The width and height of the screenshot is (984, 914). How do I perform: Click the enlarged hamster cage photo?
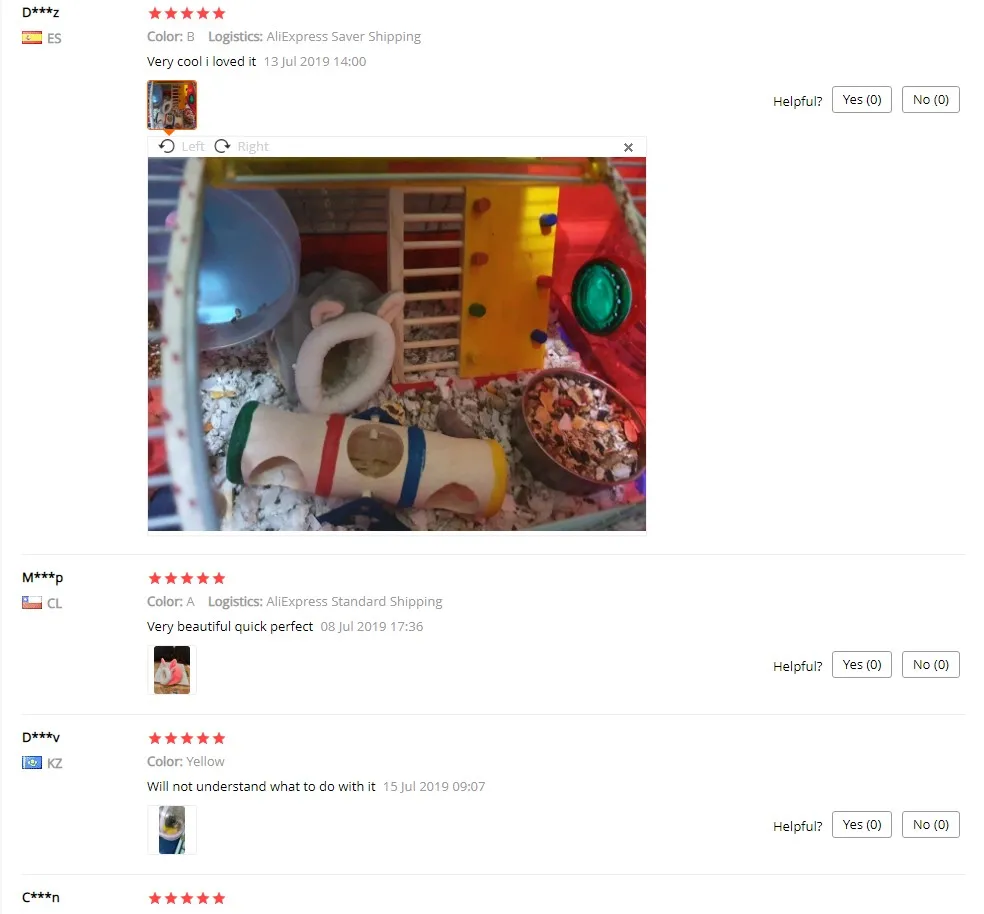tap(397, 344)
